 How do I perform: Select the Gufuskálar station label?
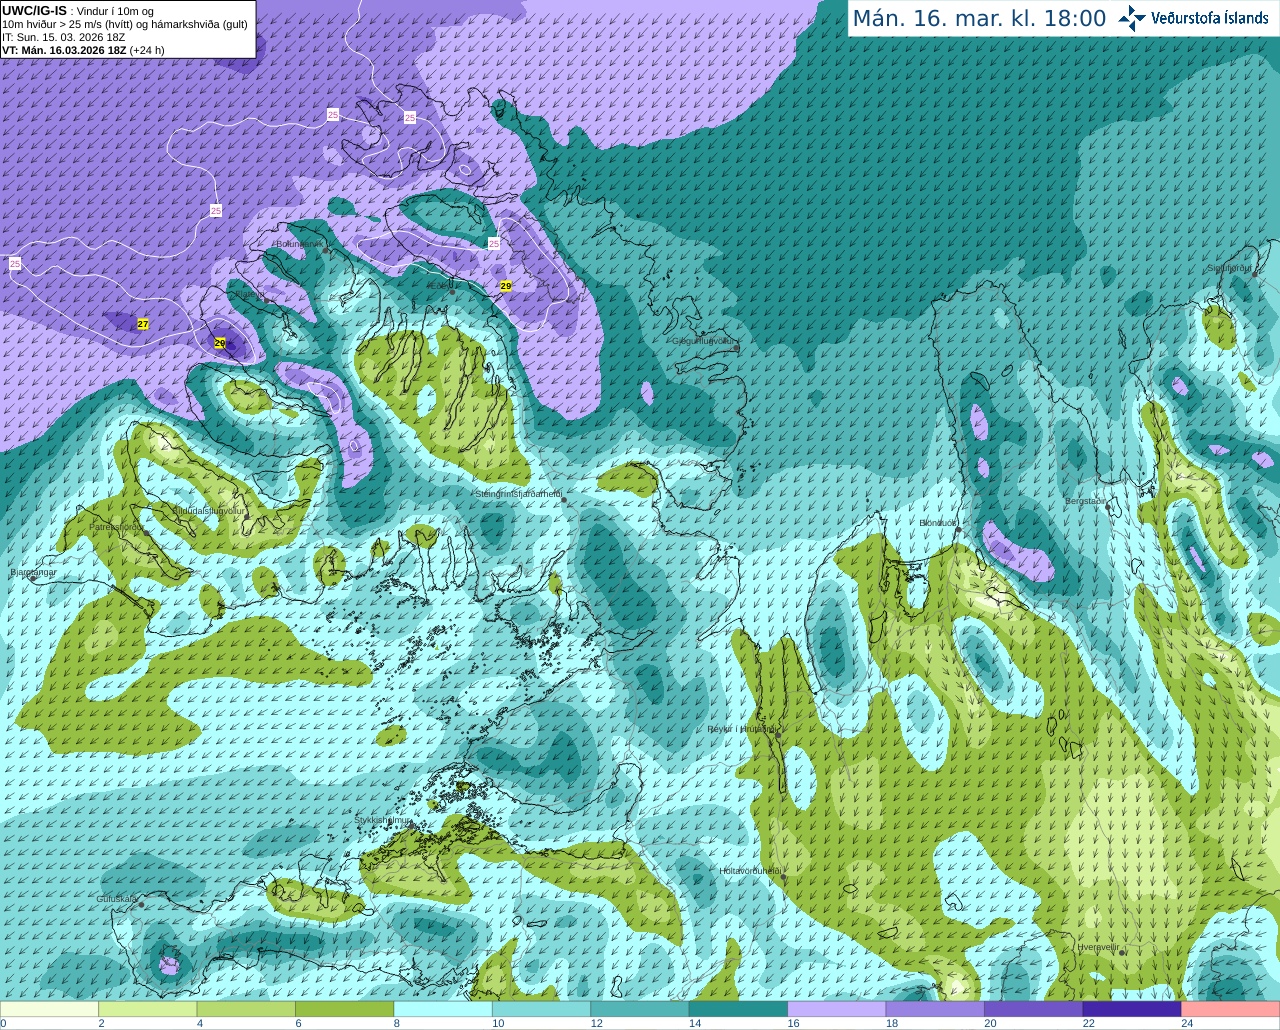click(x=117, y=899)
